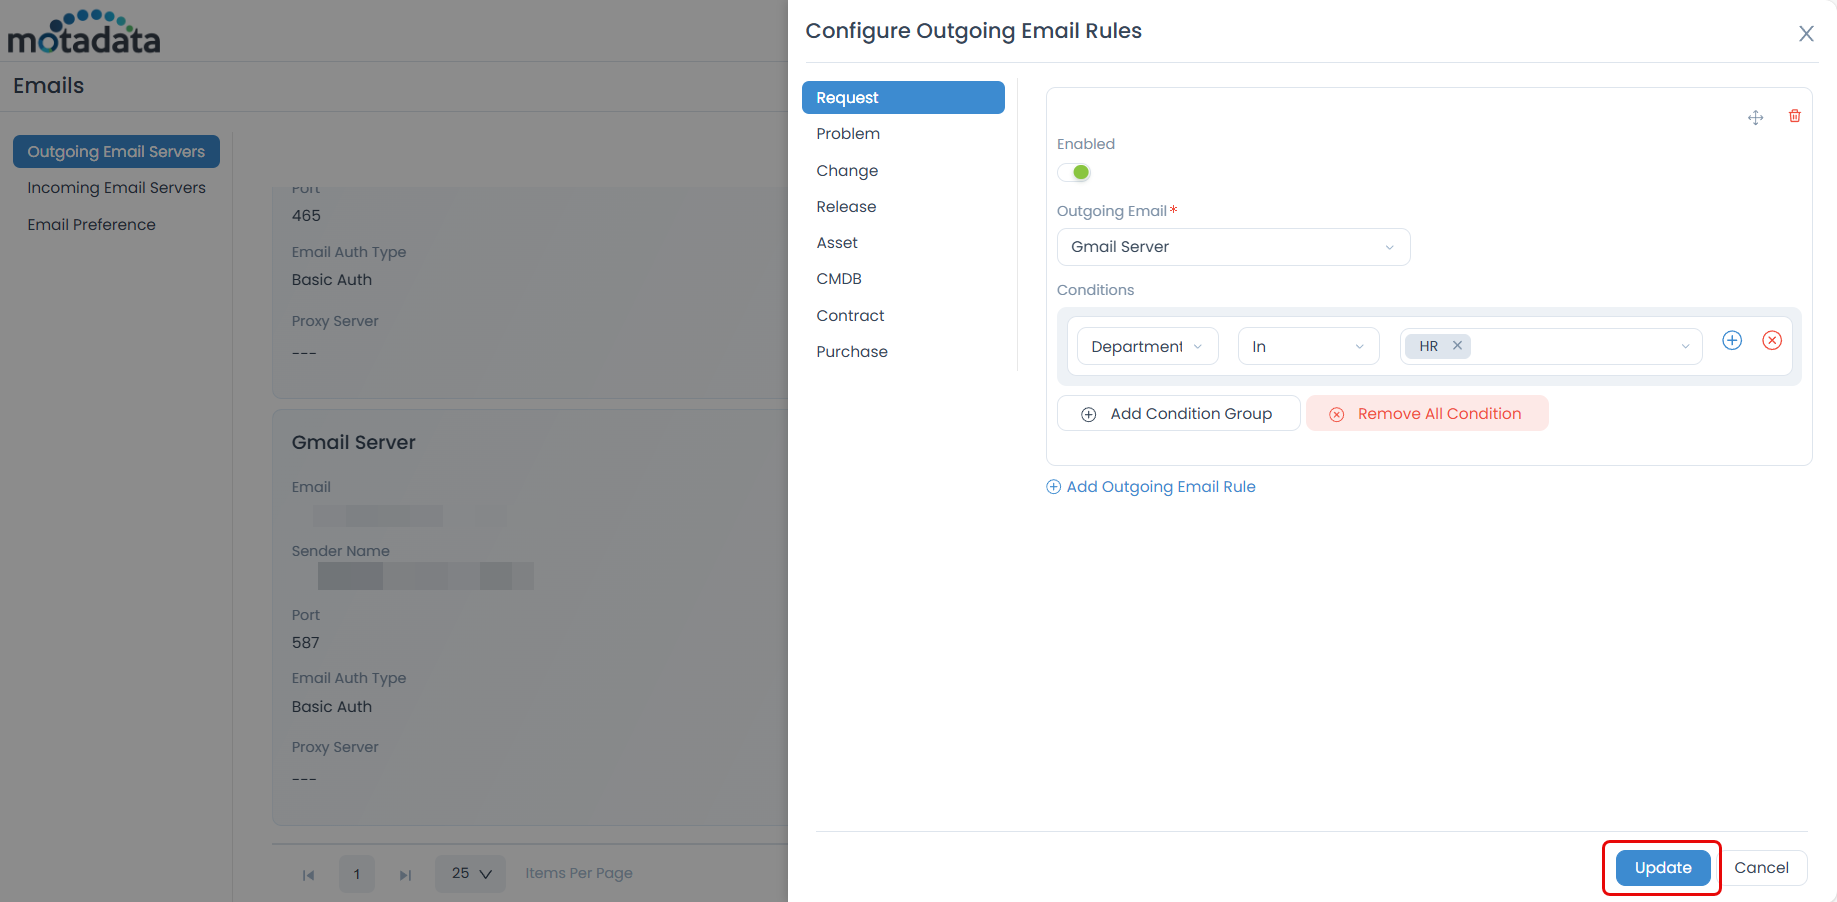
Task: Go to the first page of the list
Action: (308, 875)
